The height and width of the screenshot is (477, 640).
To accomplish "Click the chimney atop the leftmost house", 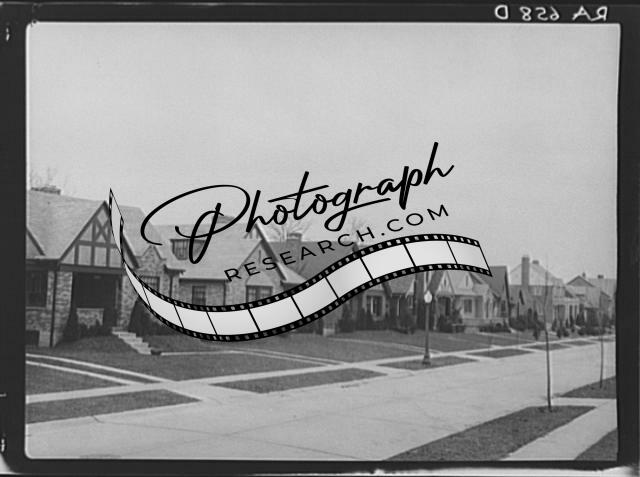I will click(45, 187).
